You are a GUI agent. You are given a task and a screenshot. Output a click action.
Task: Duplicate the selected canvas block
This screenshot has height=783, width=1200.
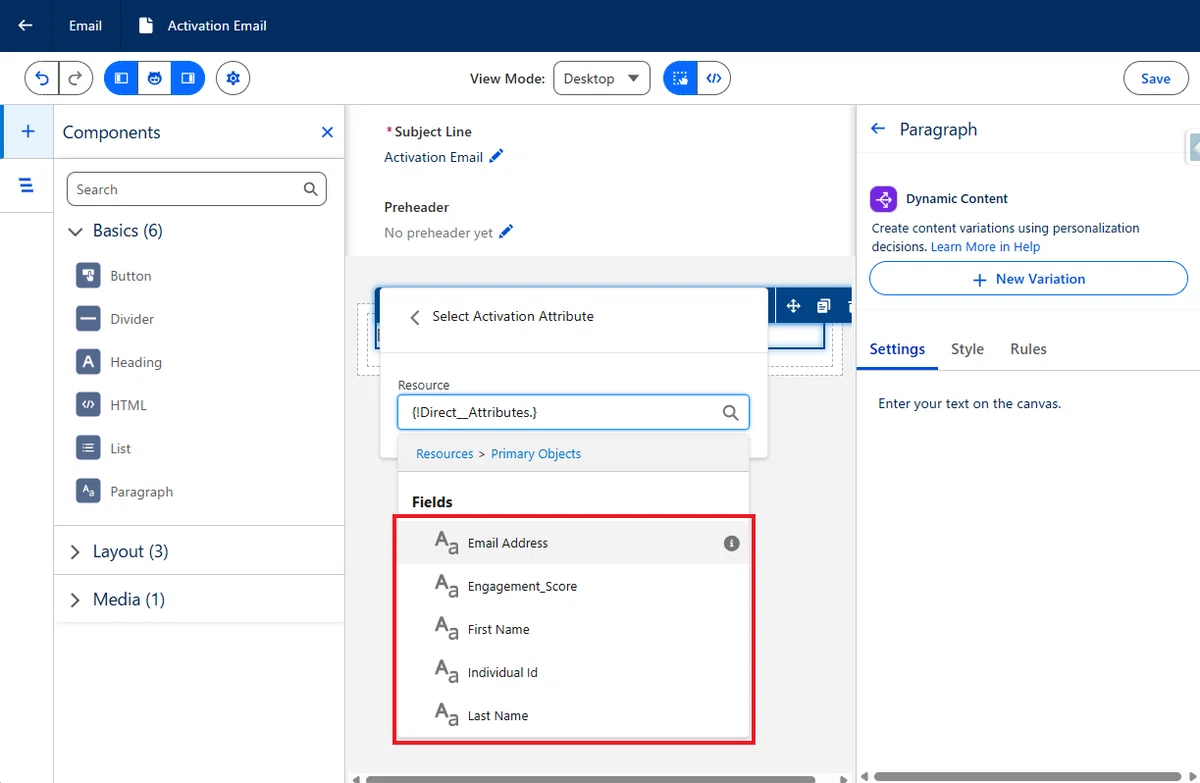point(823,306)
